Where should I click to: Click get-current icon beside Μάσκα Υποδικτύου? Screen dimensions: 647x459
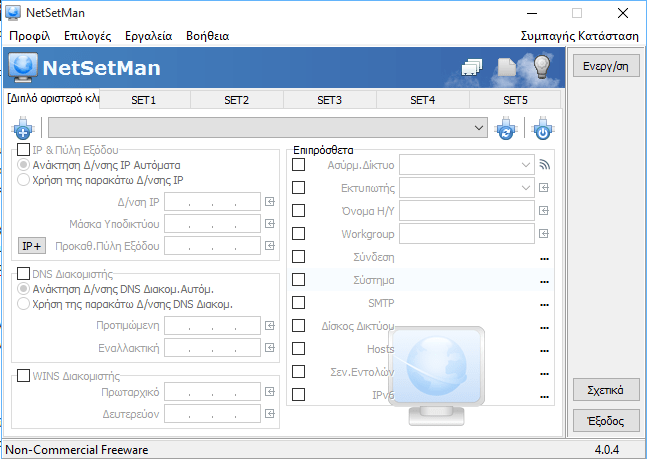coord(270,223)
